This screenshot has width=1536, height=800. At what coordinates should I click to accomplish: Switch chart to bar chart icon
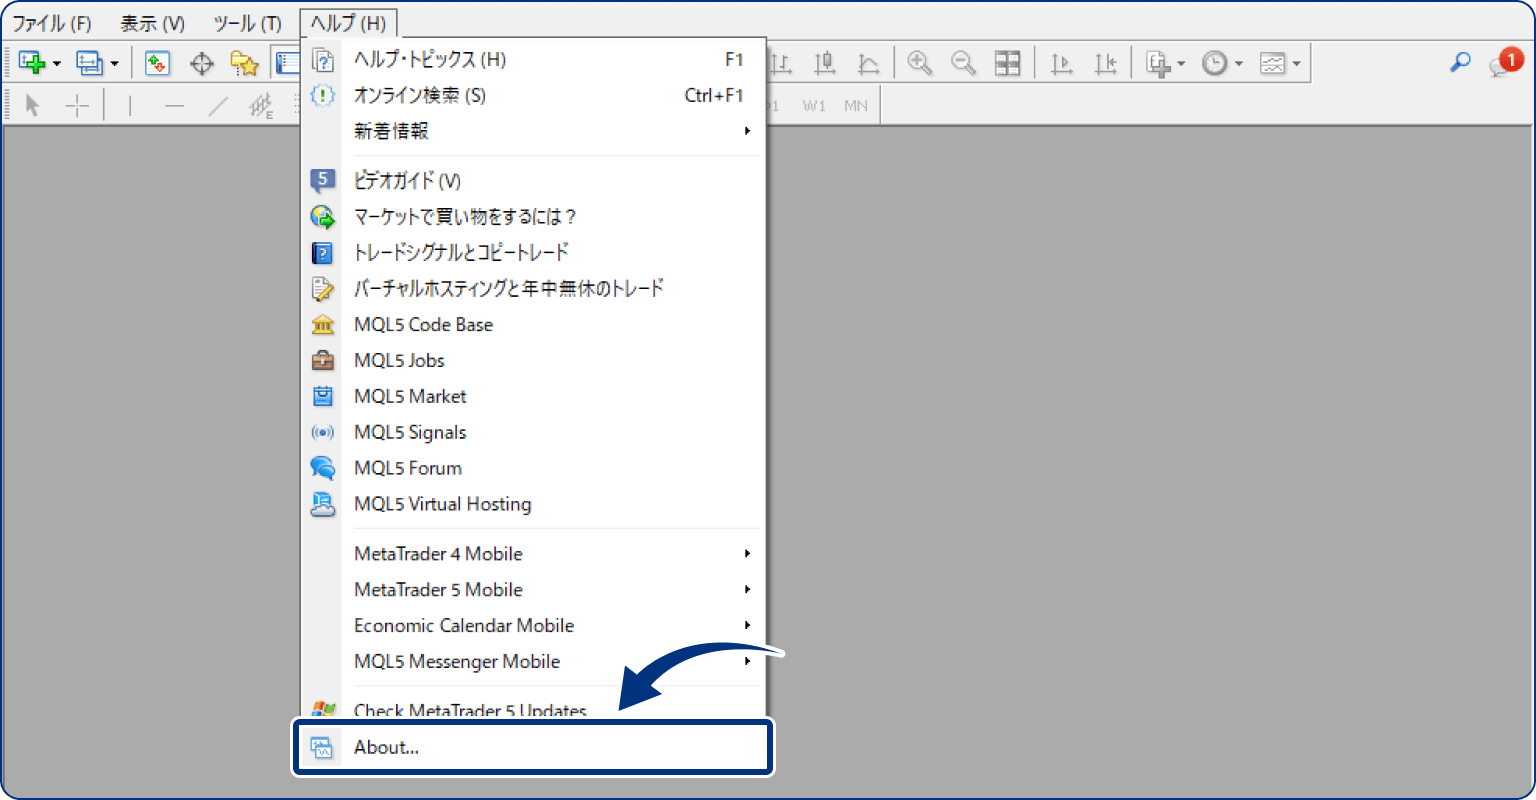click(x=781, y=64)
